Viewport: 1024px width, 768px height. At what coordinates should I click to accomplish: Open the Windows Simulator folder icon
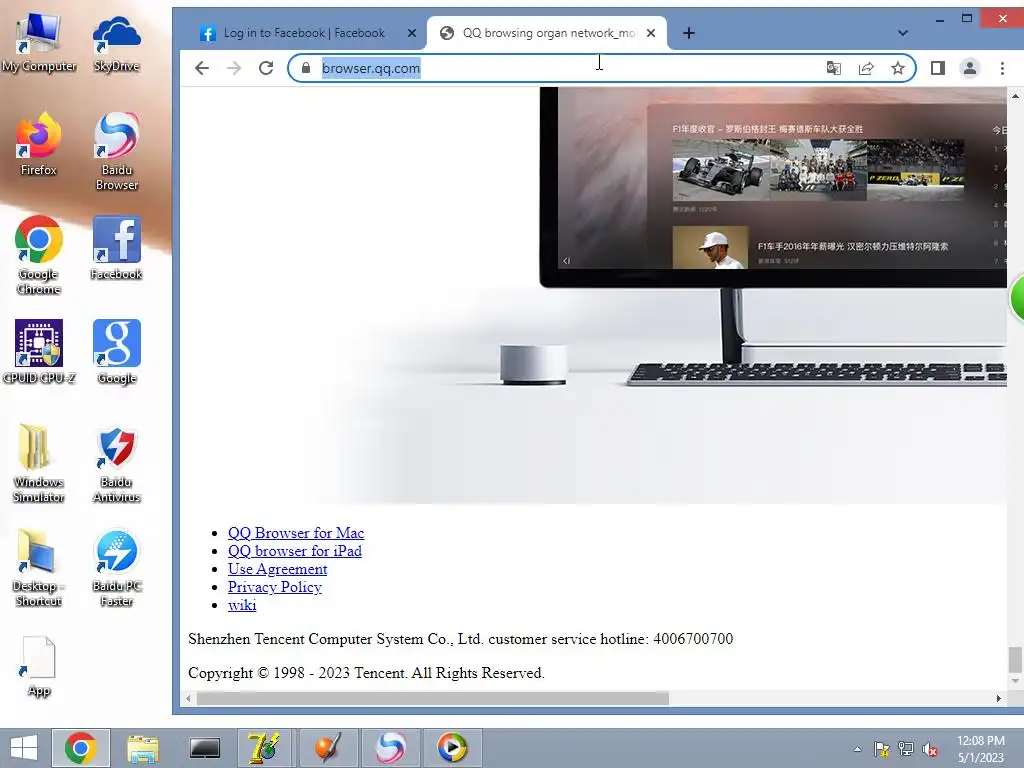coord(39,463)
